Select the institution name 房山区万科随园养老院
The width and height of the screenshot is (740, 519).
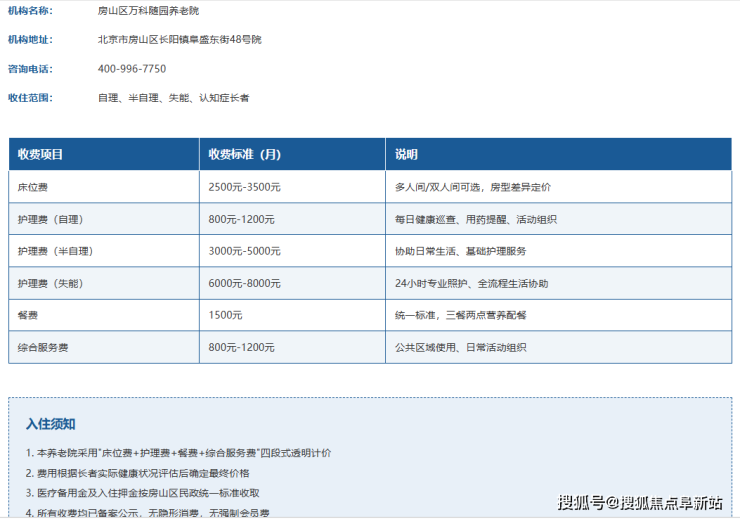click(148, 11)
